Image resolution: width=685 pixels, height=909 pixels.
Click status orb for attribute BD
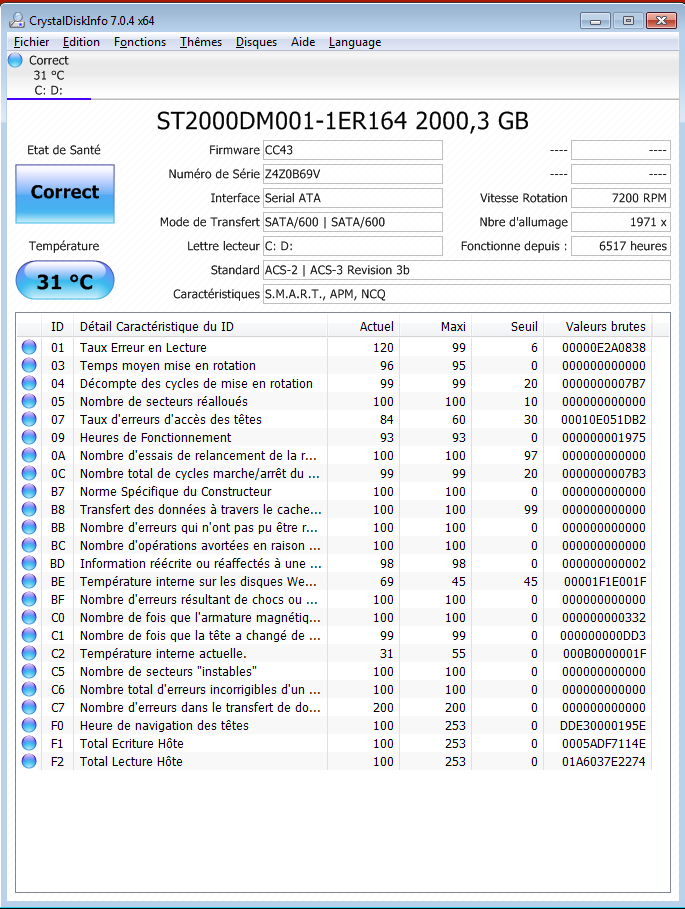click(x=29, y=563)
